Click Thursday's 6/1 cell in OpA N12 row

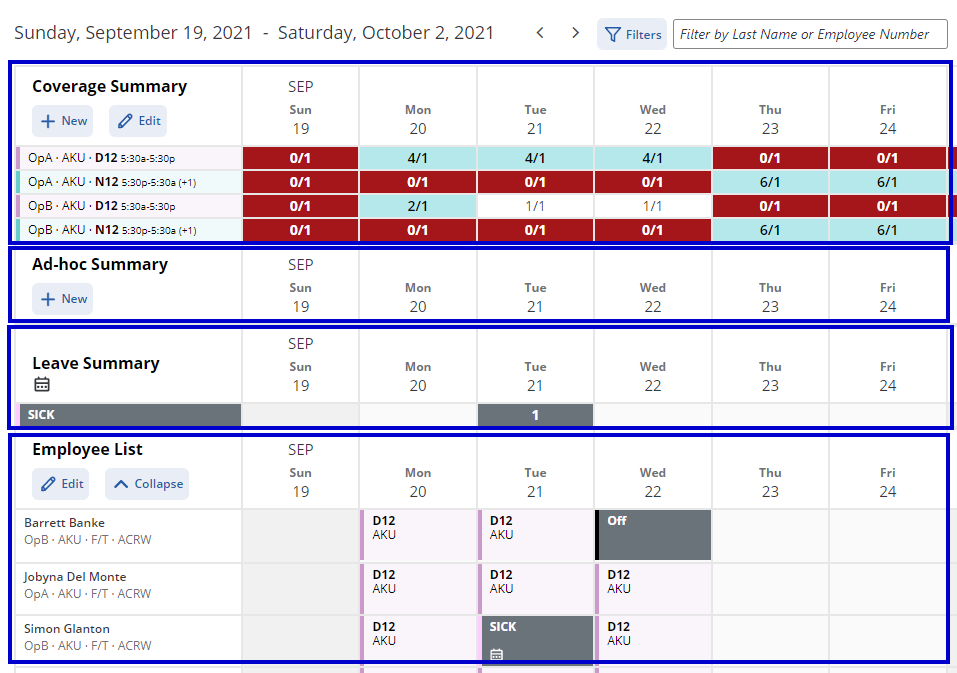[x=770, y=181]
